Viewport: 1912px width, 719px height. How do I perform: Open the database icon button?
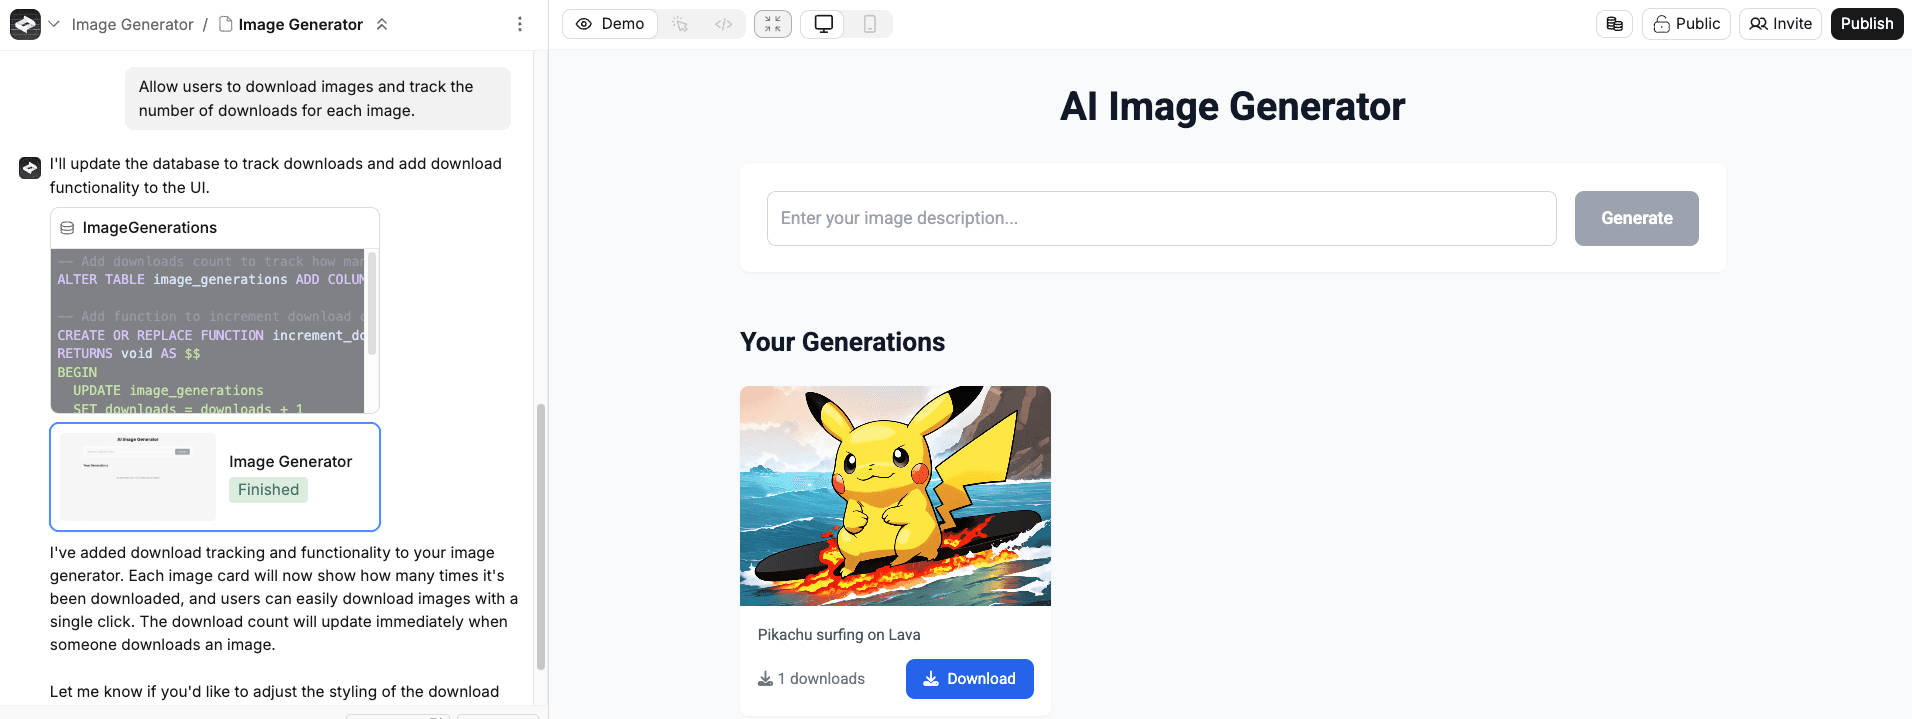click(x=1614, y=24)
